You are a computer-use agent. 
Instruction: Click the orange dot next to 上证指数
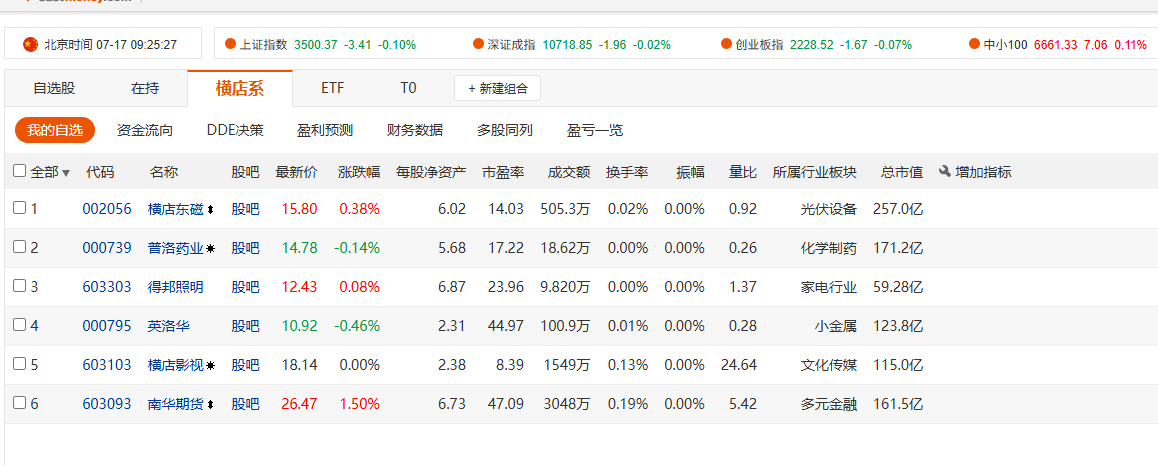point(230,44)
